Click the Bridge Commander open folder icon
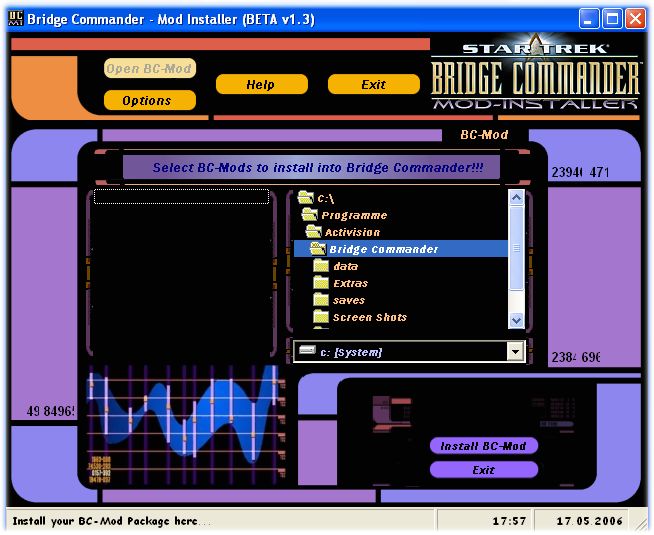 (x=318, y=249)
